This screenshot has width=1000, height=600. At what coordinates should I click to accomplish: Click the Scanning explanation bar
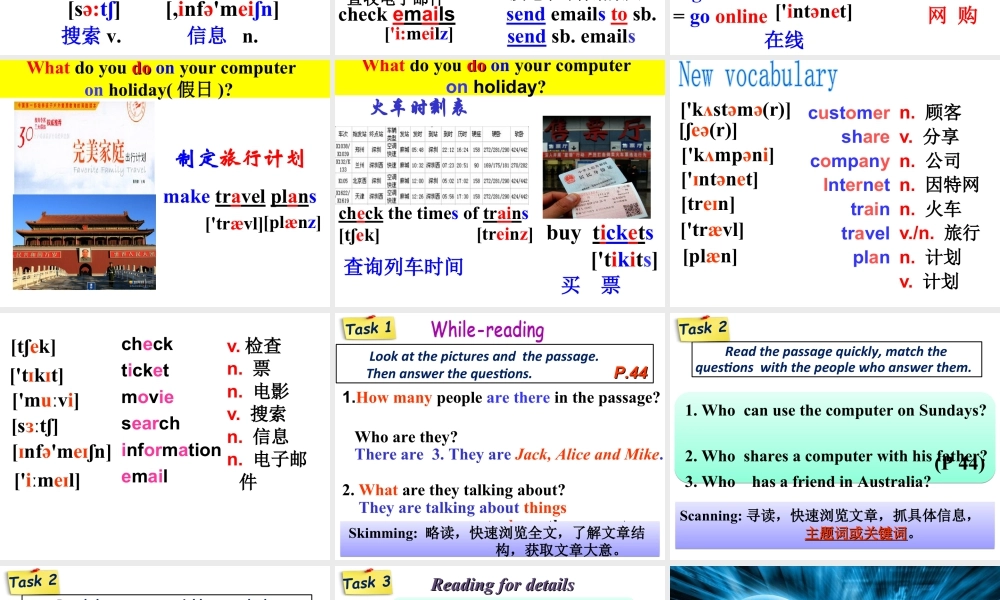click(833, 521)
